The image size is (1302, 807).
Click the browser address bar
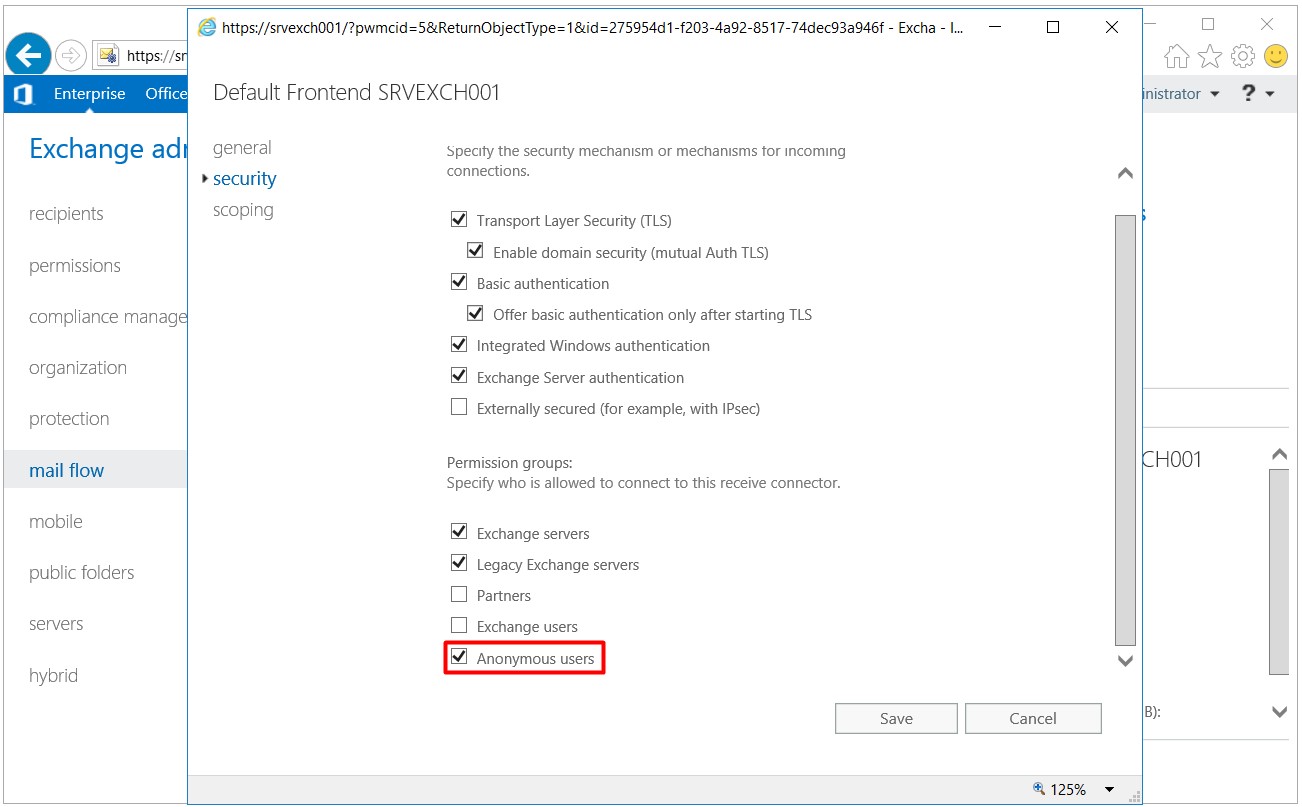[x=141, y=56]
